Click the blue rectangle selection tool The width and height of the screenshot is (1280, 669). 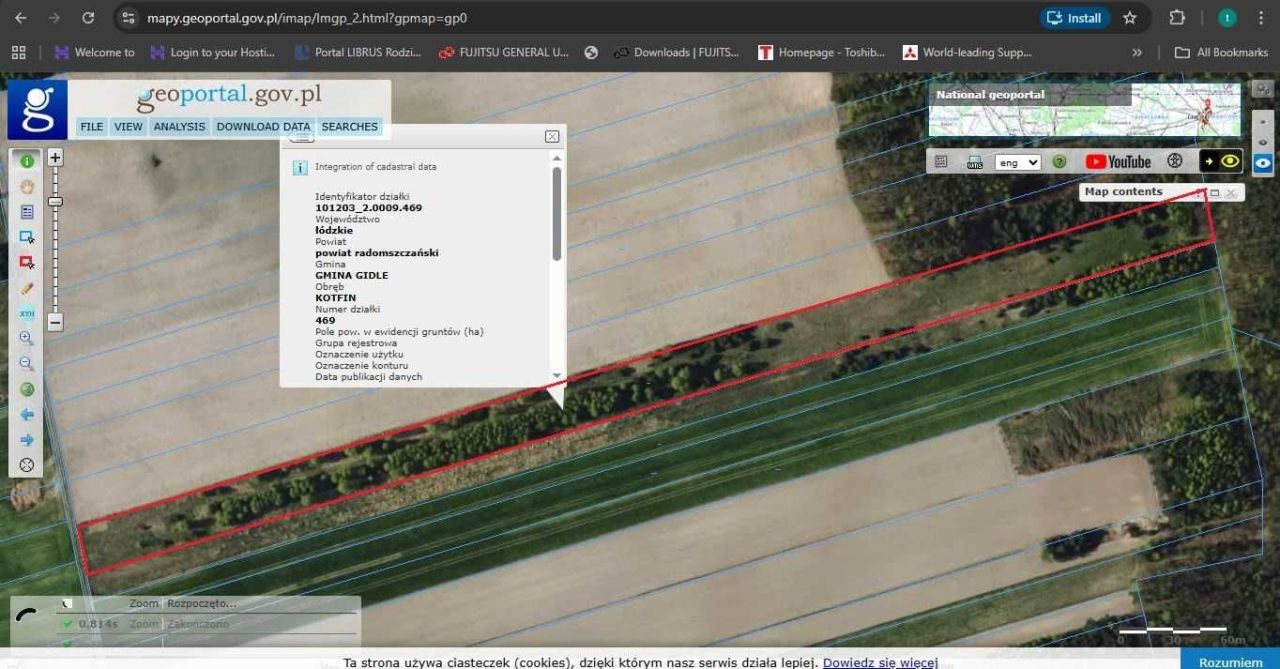pos(27,237)
